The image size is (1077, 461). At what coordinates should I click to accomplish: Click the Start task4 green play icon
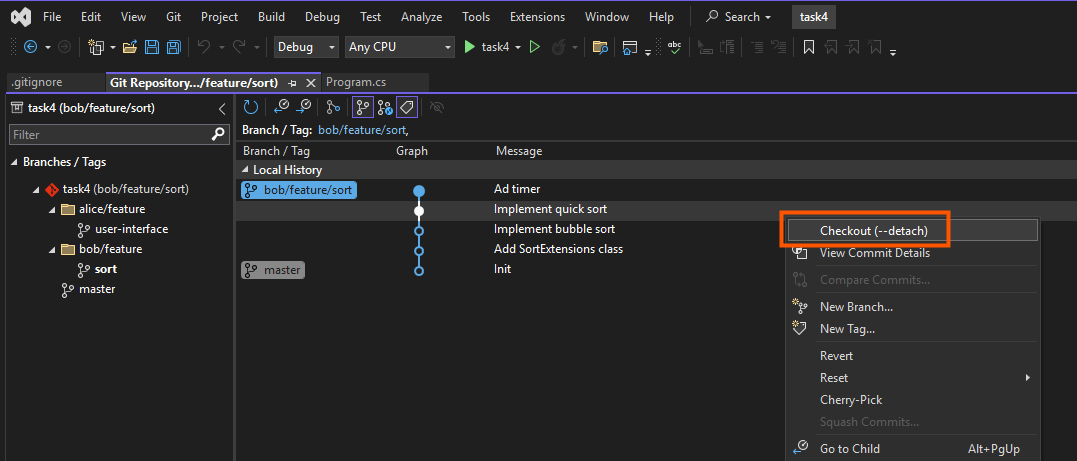pos(468,47)
